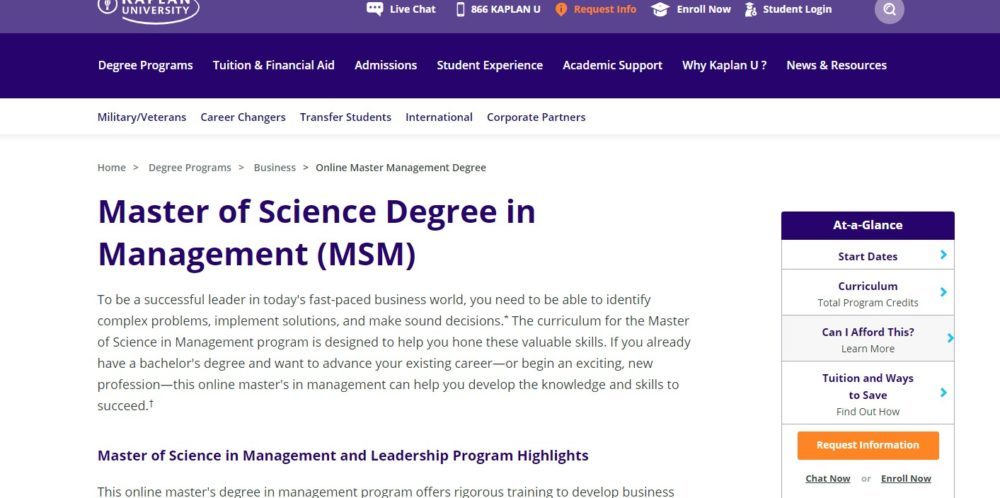Go to Business in the breadcrumb
The image size is (1000, 498).
(274, 168)
